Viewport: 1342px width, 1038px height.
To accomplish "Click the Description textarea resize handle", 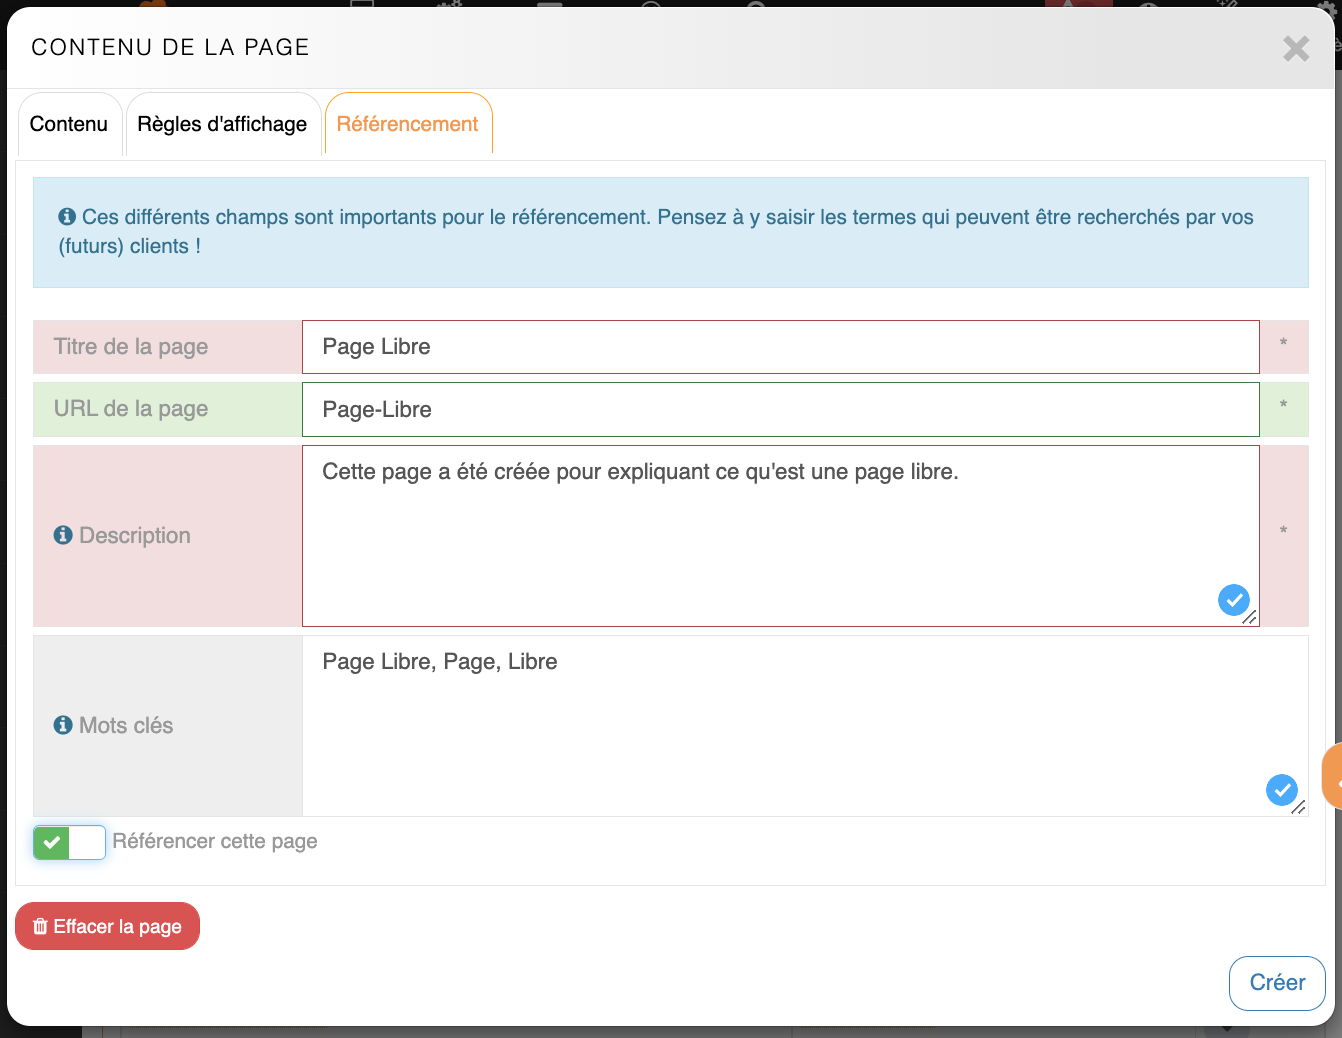I will (1250, 618).
